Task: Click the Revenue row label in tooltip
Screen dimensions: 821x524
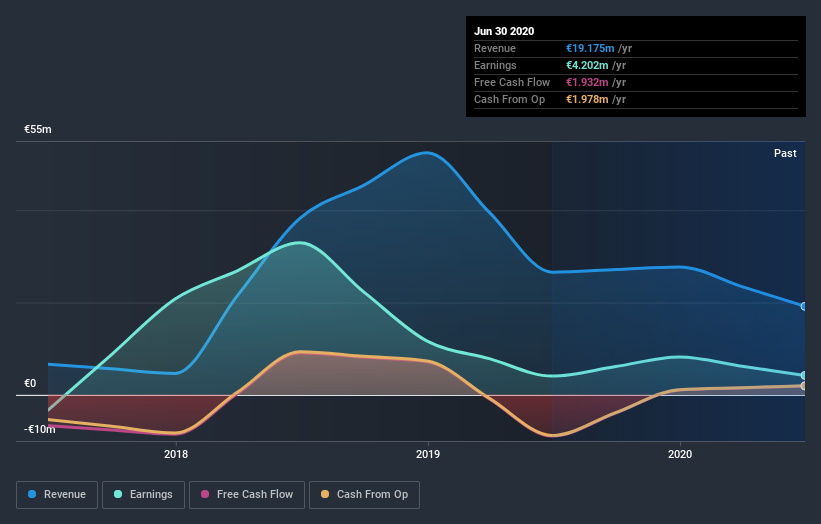Action: coord(495,48)
